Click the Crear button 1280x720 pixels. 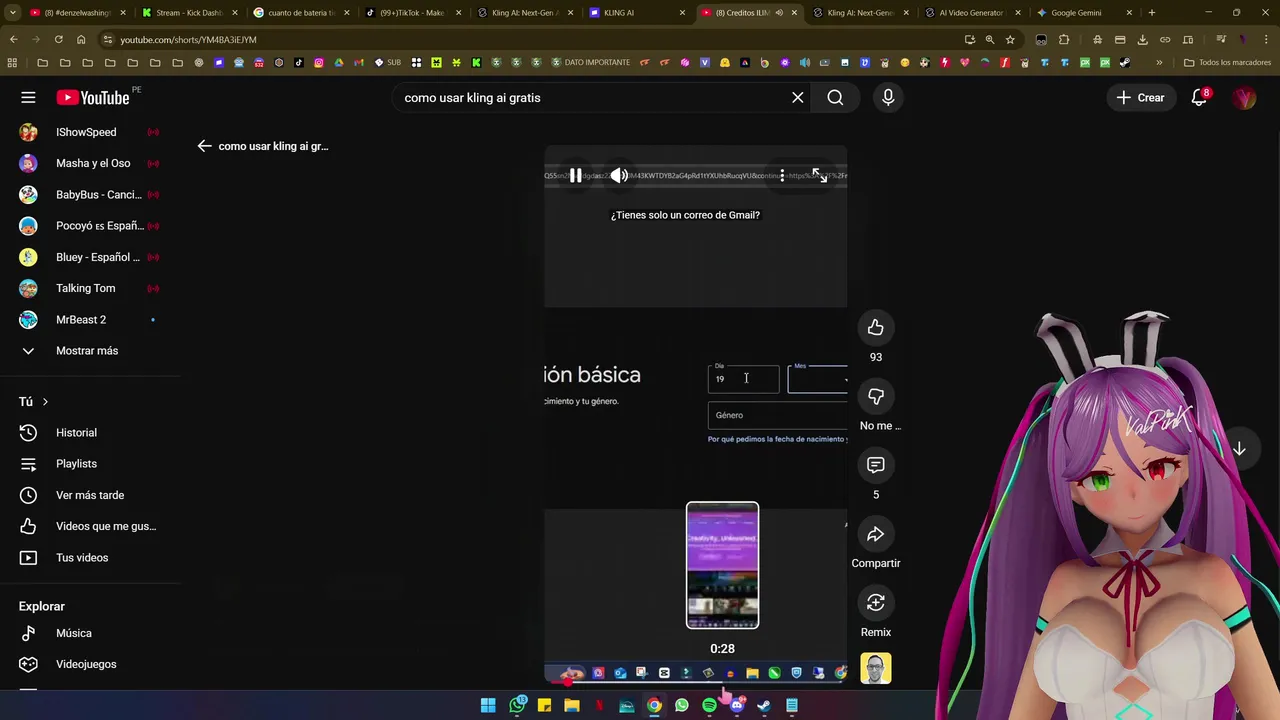(1140, 97)
